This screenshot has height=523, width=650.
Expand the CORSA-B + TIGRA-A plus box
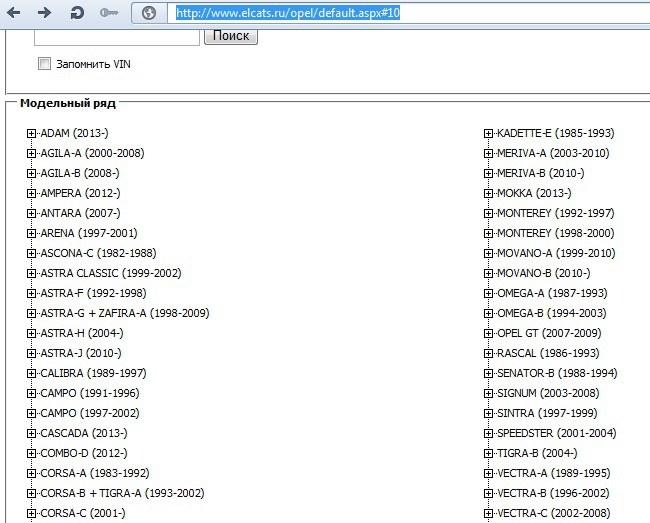(32, 493)
